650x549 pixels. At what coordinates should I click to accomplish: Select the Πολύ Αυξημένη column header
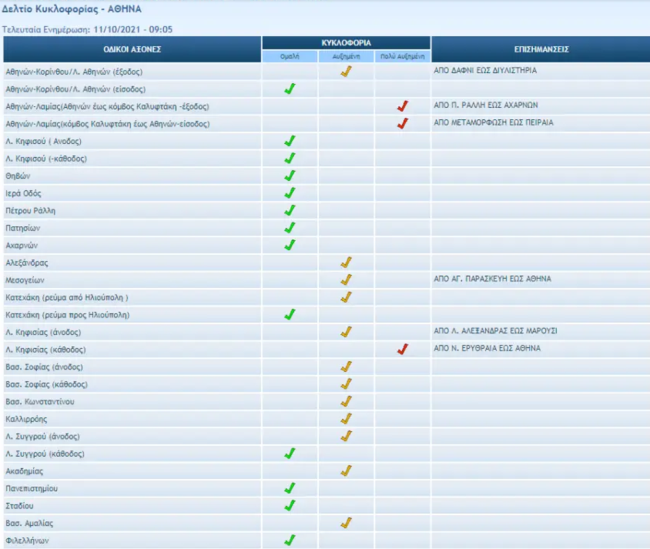pyautogui.click(x=402, y=57)
